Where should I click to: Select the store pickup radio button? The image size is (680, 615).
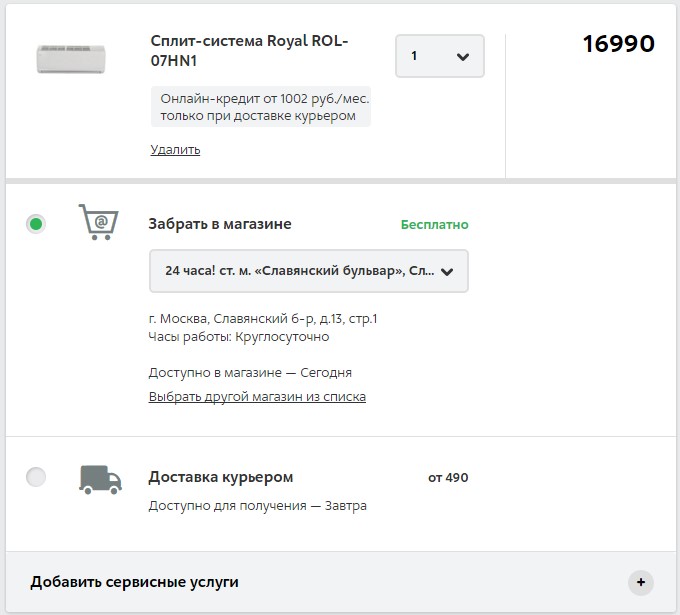36,224
